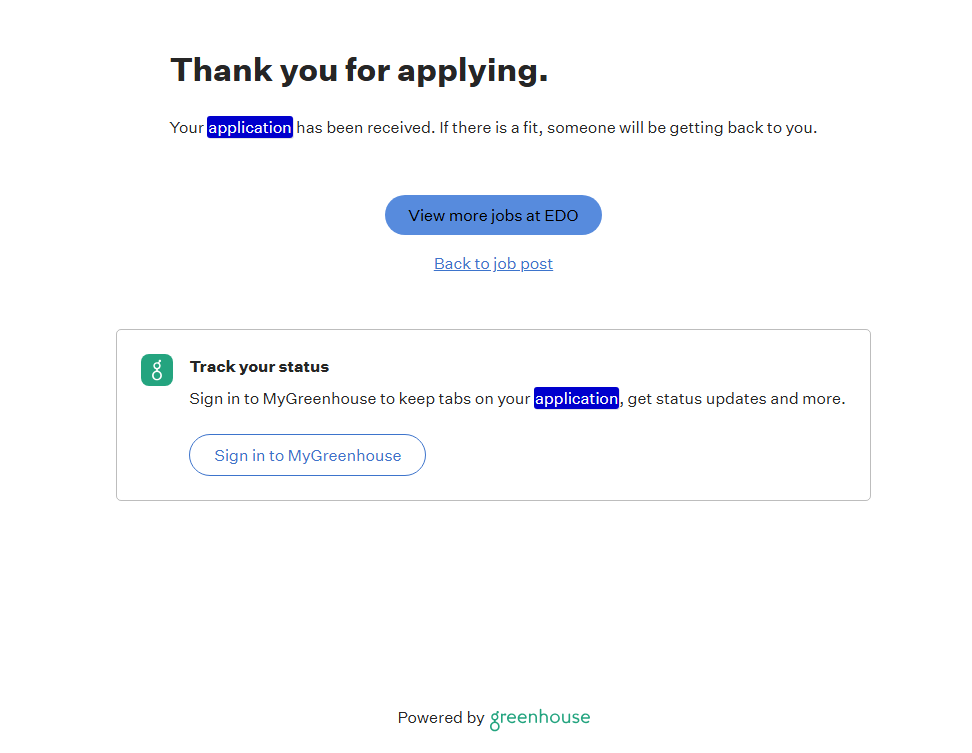The image size is (972, 753).
Task: Click the "Thank you for applying." heading
Action: [x=359, y=70]
